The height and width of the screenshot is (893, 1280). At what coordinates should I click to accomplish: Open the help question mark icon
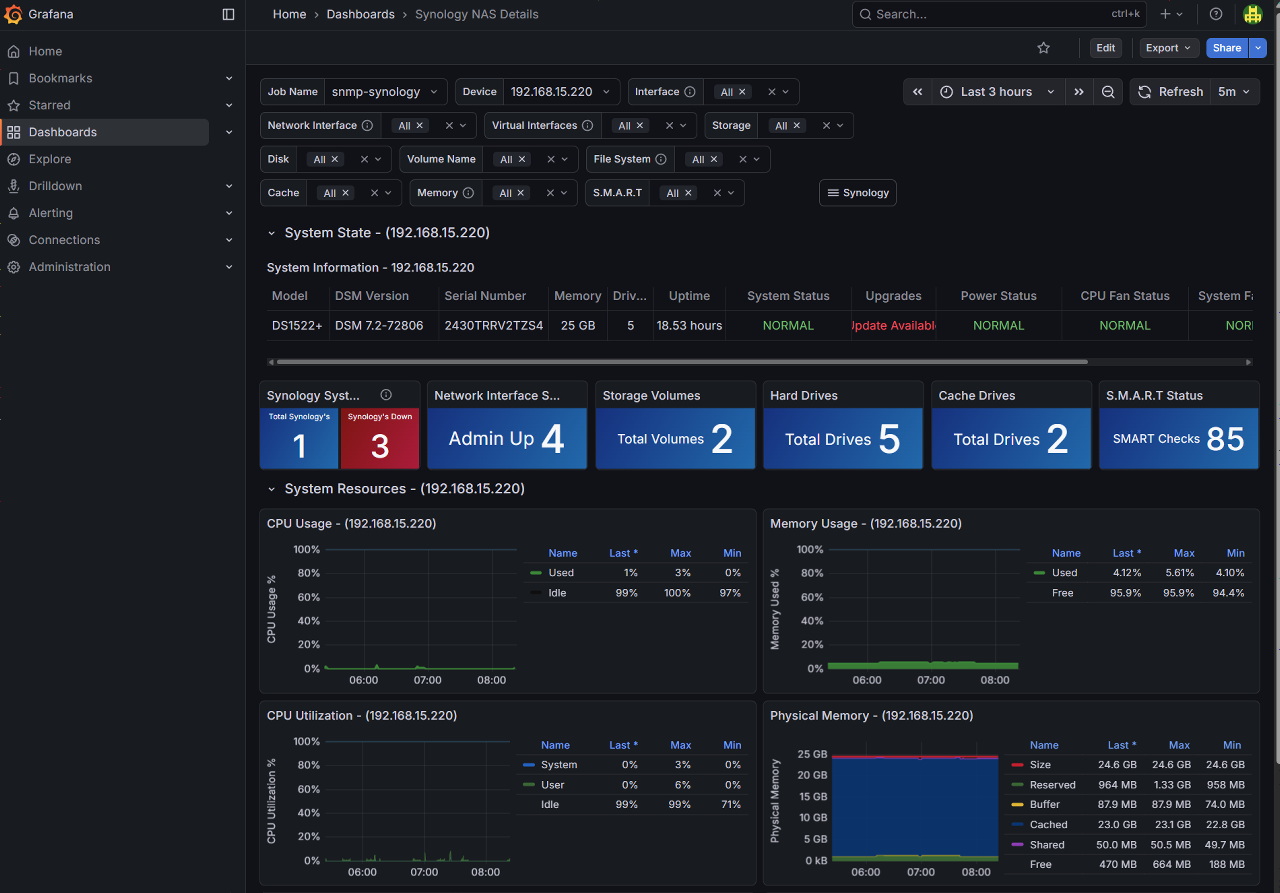pos(1216,14)
